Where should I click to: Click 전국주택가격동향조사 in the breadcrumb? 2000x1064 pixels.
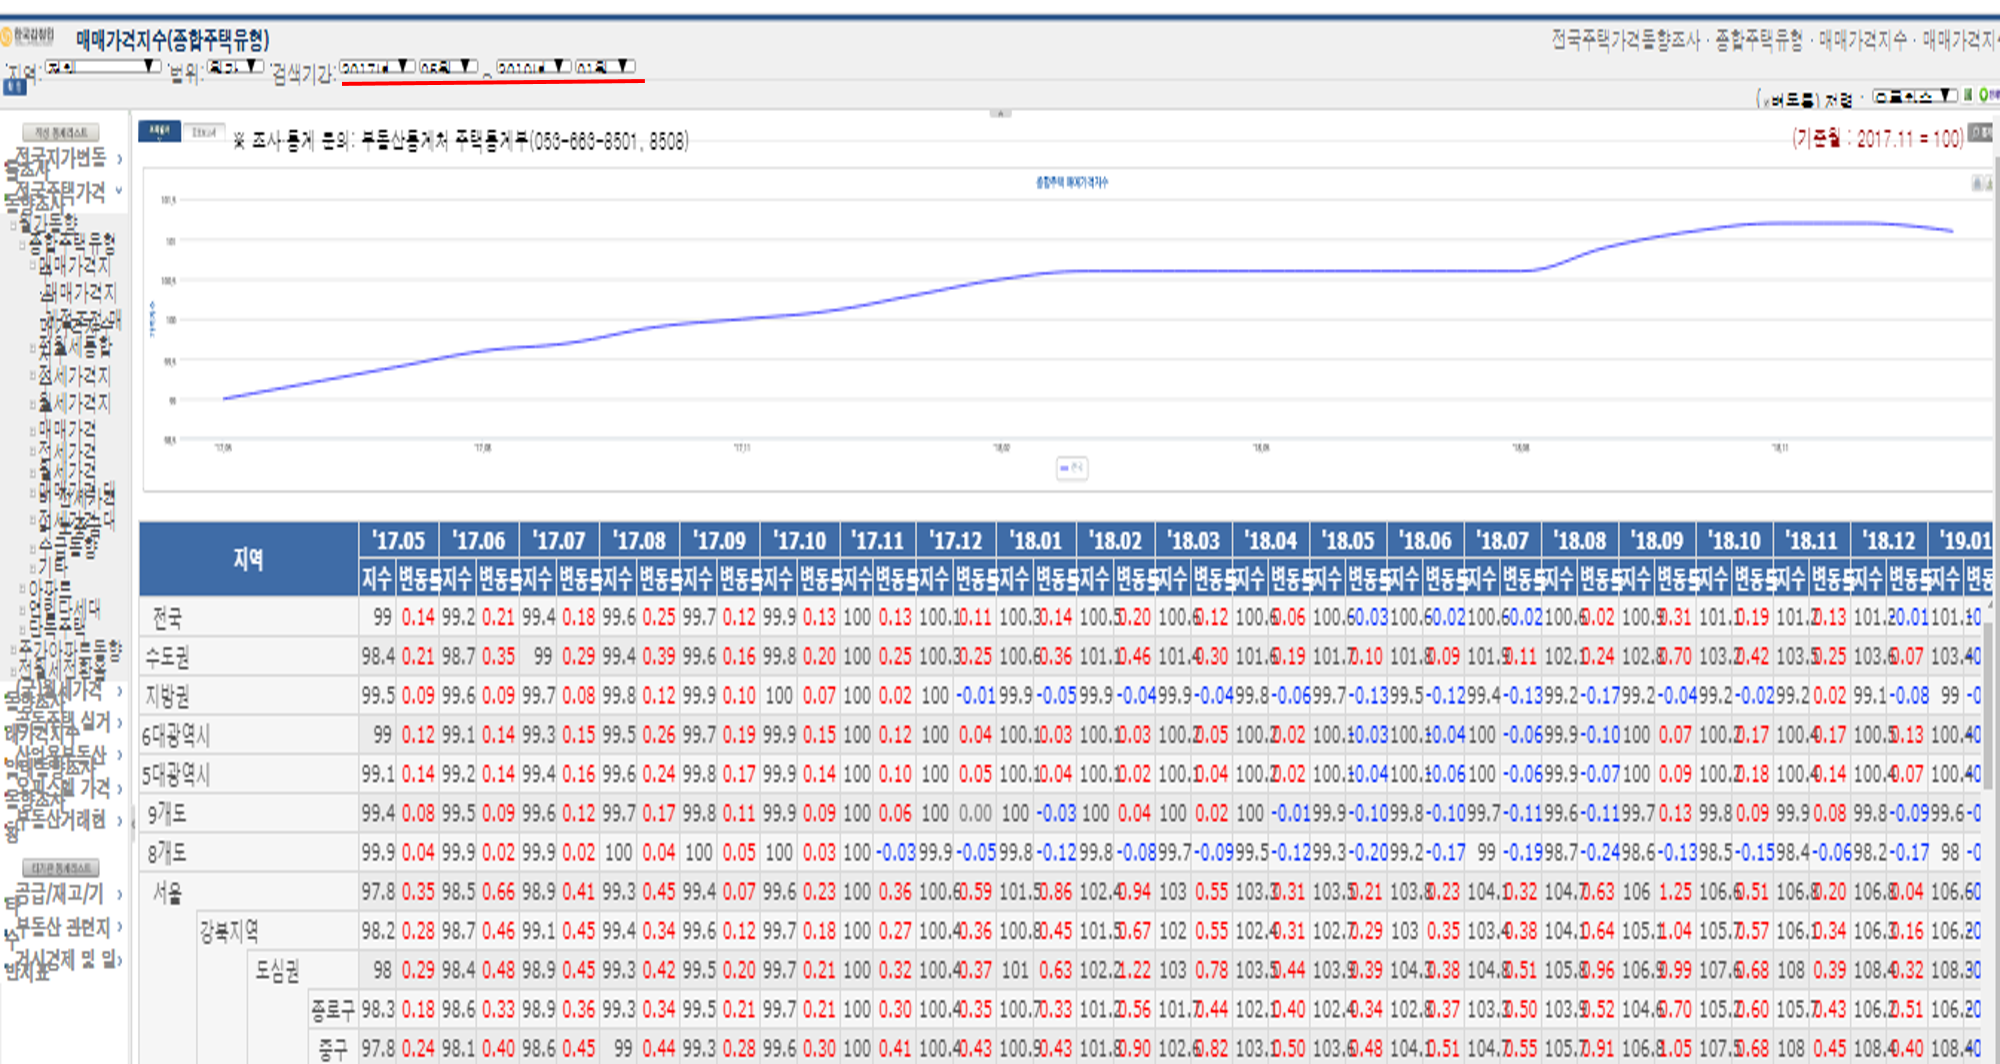[1626, 40]
